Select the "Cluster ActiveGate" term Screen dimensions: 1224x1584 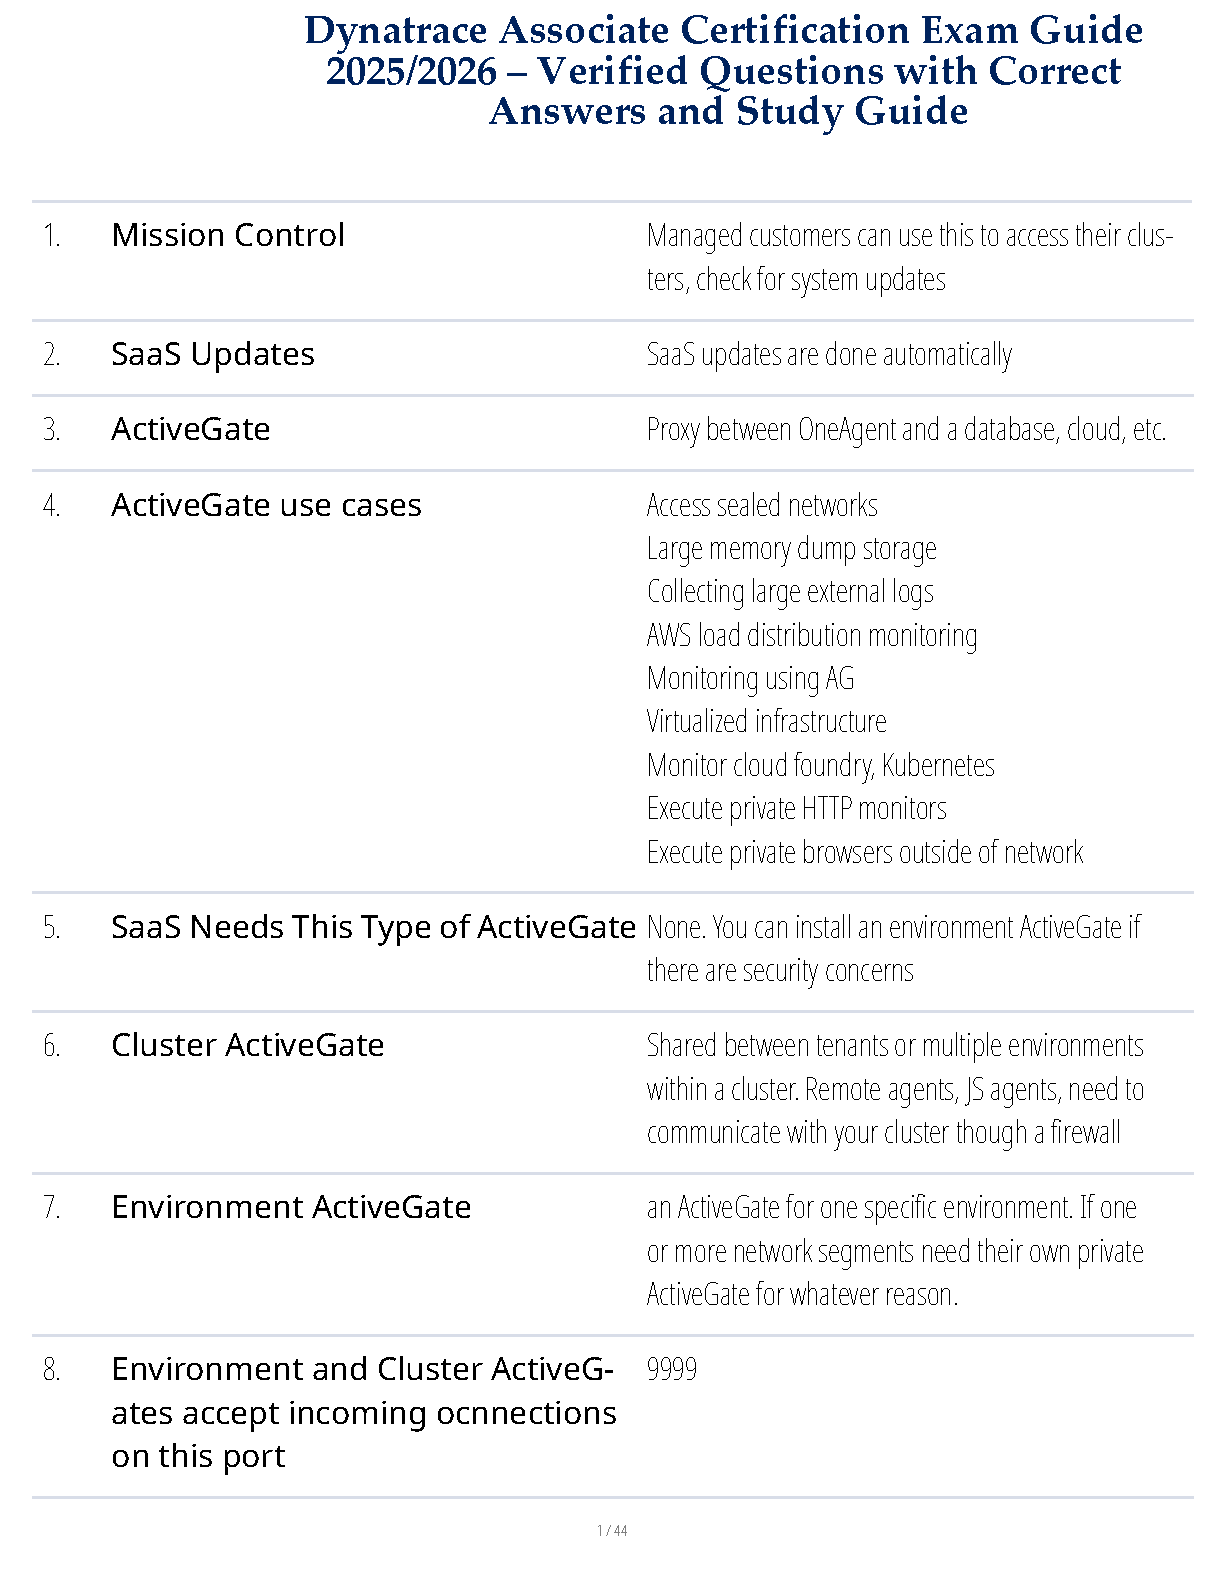coord(248,1045)
